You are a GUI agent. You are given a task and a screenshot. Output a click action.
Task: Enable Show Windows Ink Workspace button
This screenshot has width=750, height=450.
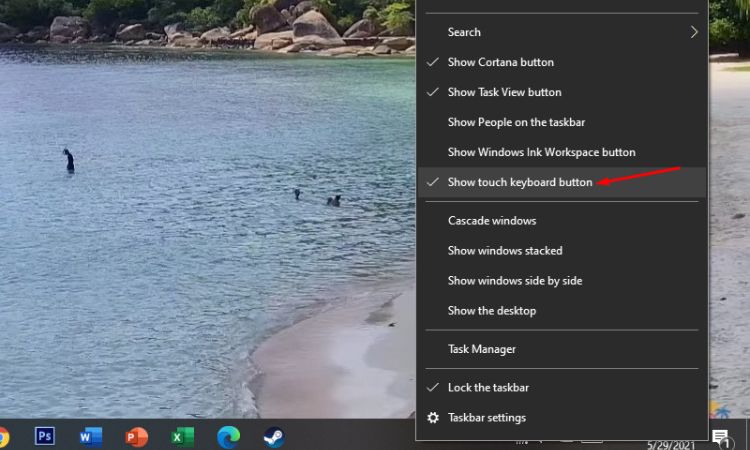coord(541,152)
